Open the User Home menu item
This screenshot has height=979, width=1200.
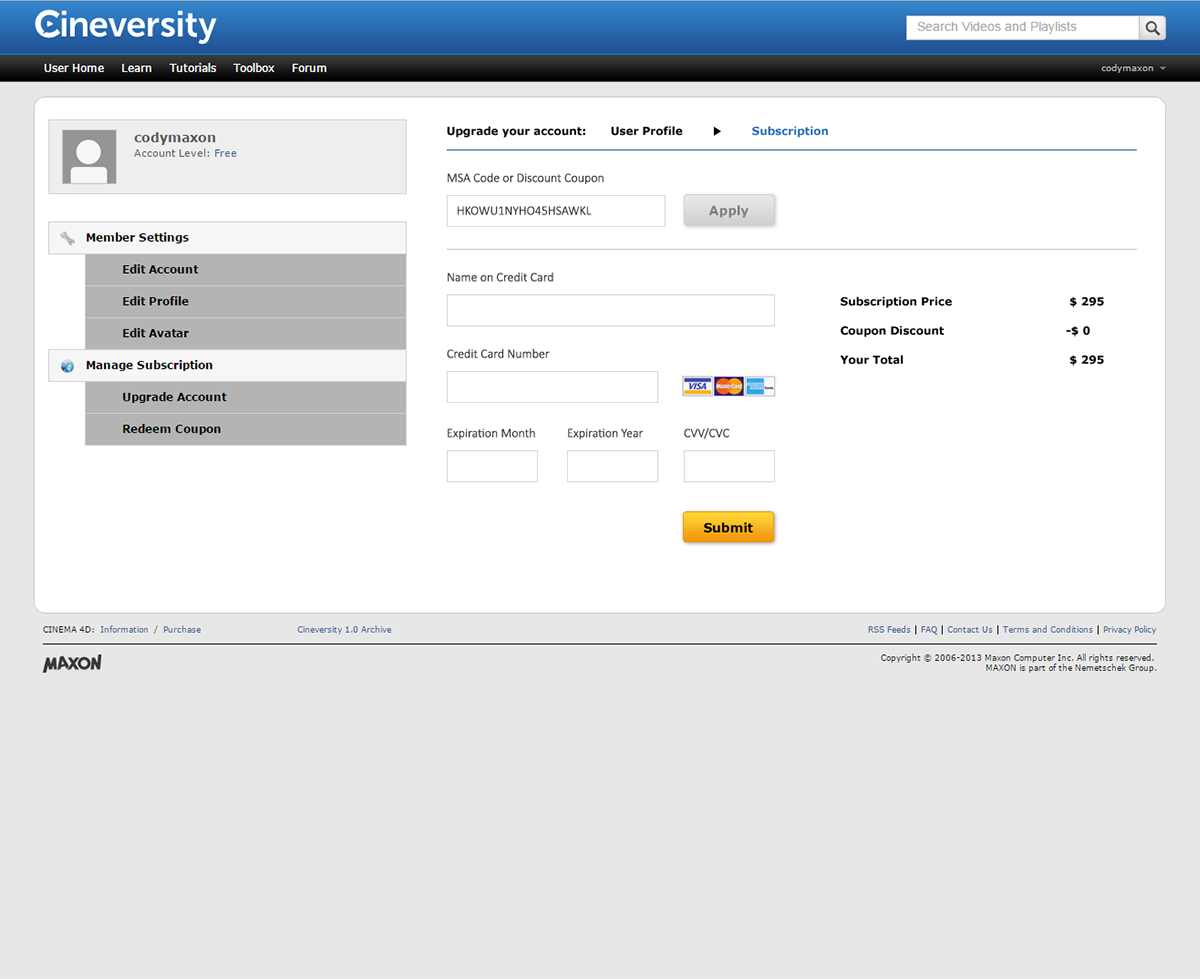pyautogui.click(x=74, y=68)
